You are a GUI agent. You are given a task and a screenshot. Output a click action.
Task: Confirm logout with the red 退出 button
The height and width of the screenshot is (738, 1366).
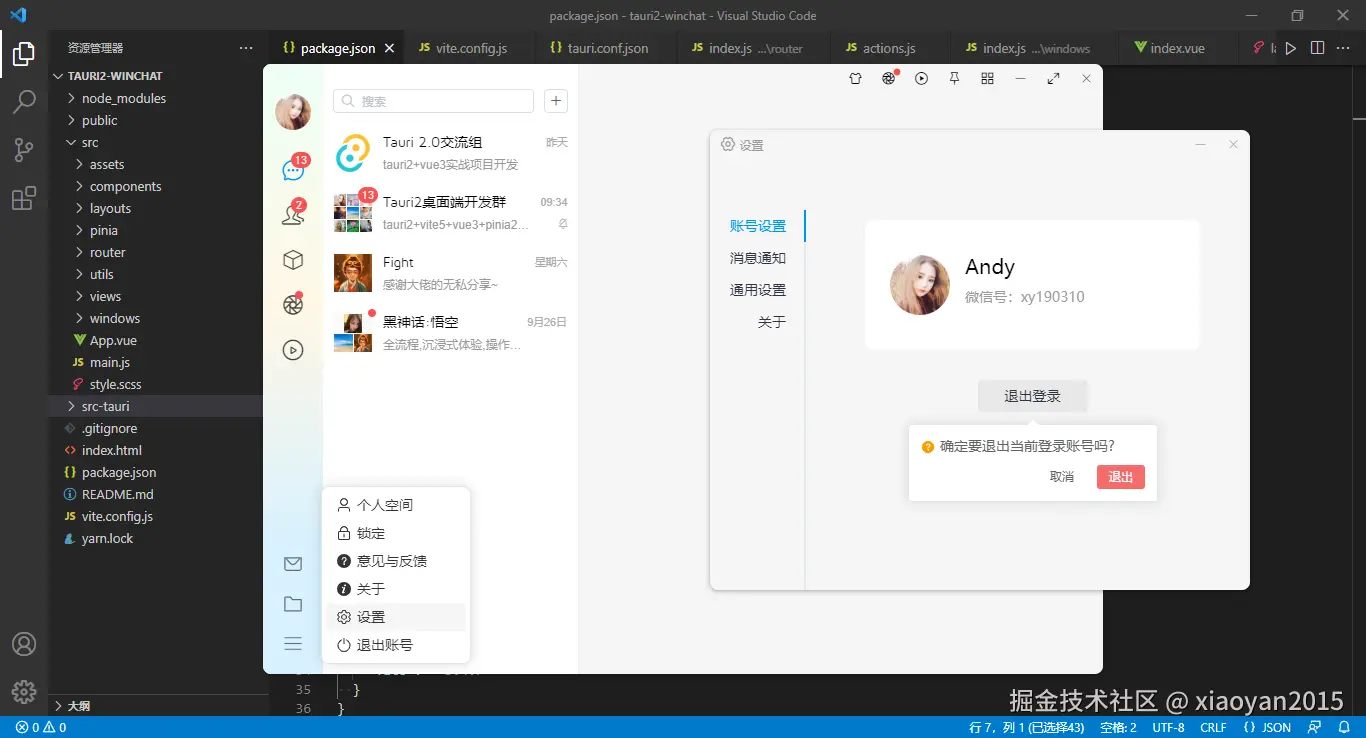(1119, 477)
